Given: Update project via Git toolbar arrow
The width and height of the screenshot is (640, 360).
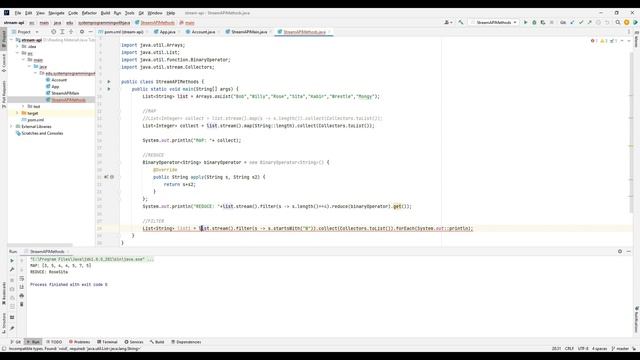Looking at the screenshot, I should click(572, 22).
